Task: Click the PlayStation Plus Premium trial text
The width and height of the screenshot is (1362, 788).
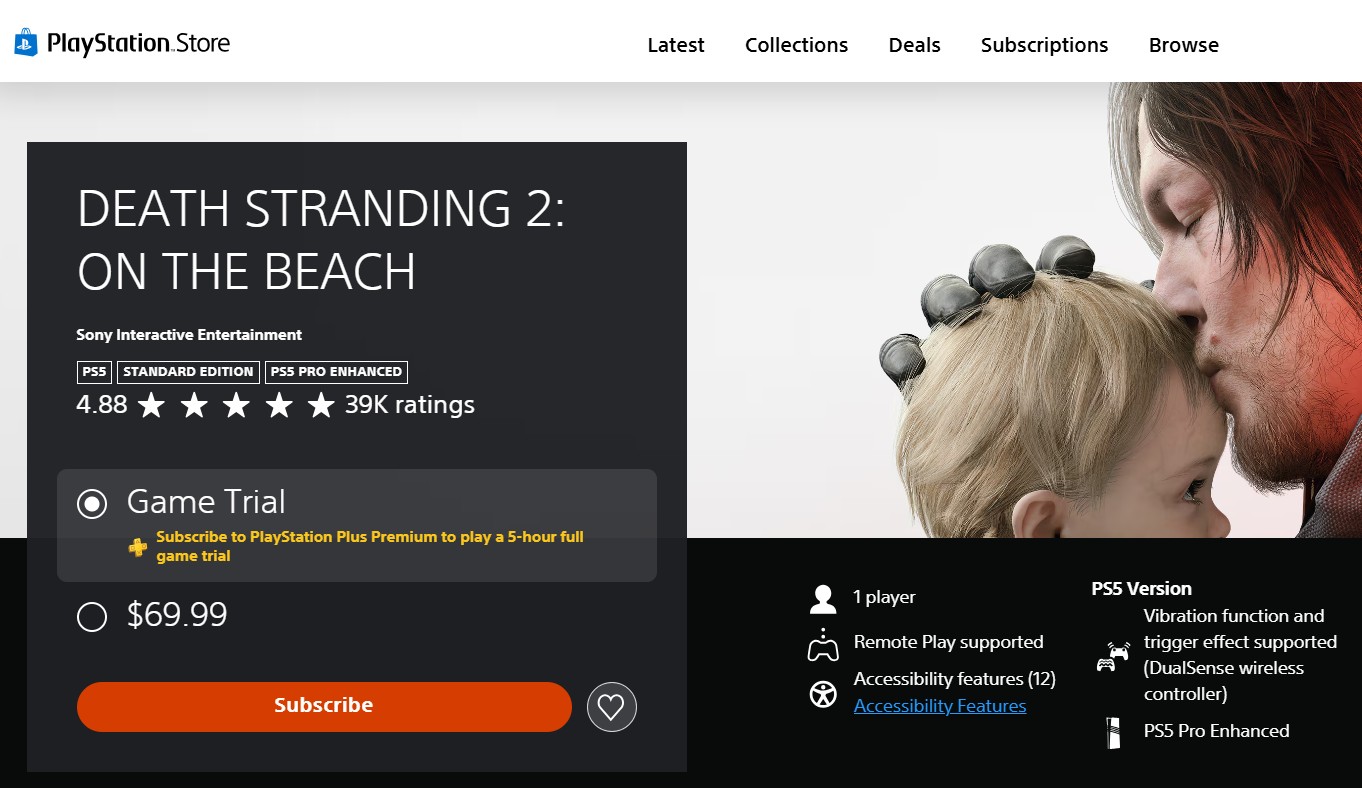Action: point(370,546)
